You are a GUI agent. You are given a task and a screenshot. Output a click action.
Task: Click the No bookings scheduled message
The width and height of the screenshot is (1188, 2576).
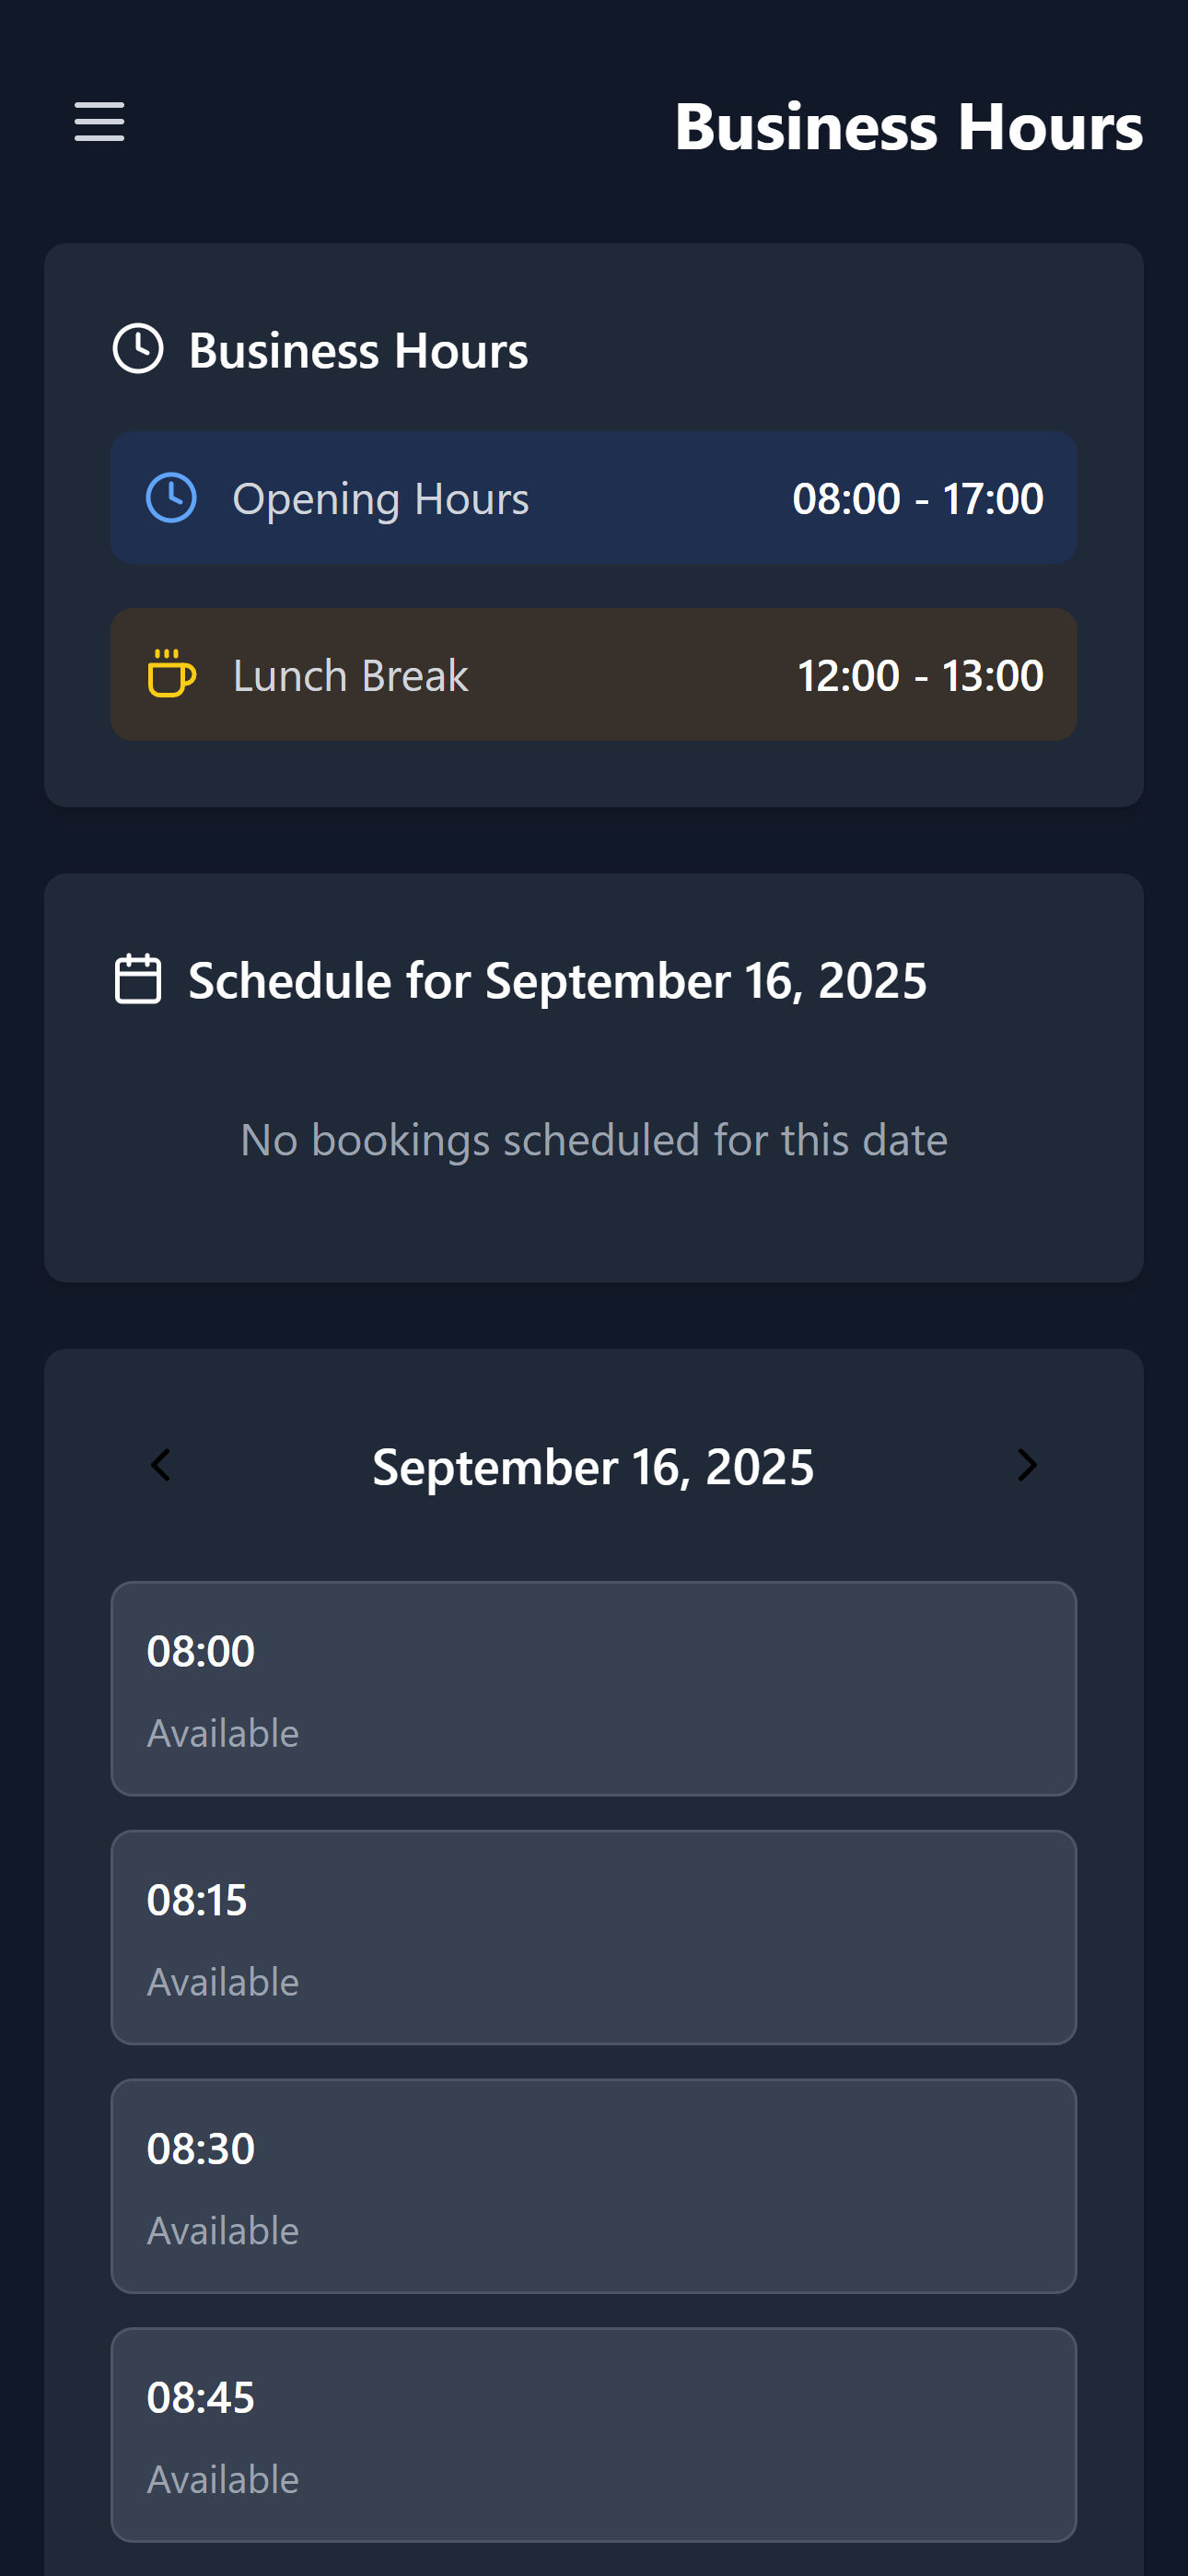click(593, 1140)
